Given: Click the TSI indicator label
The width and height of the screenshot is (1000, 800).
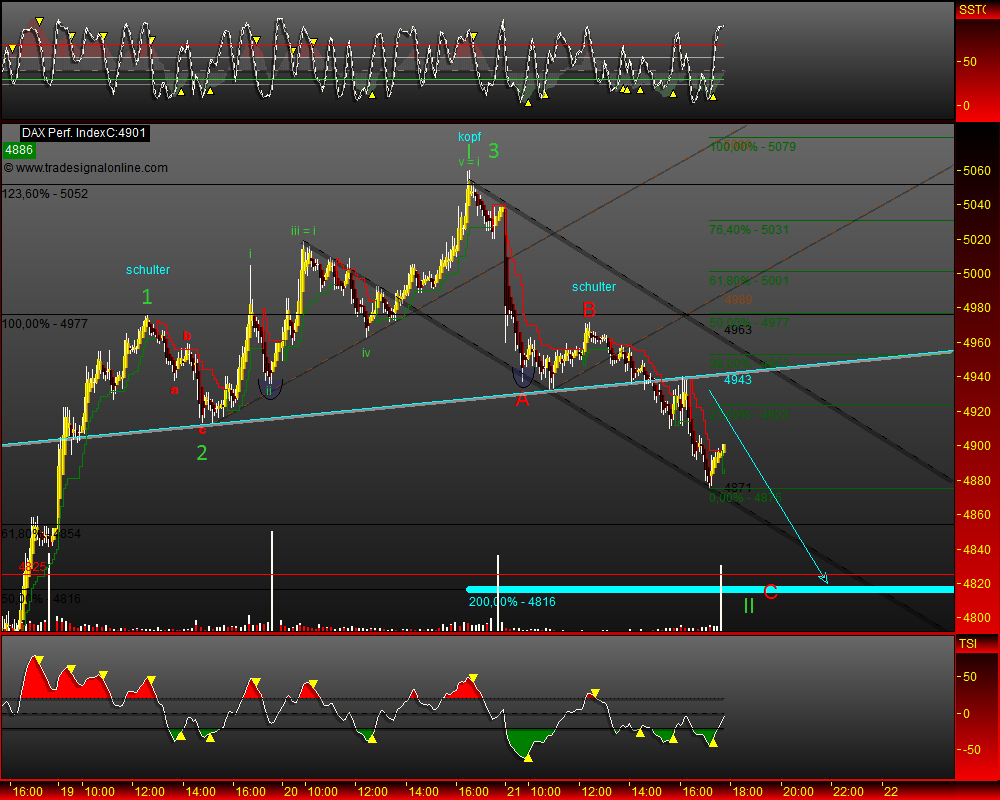Looking at the screenshot, I should tap(967, 644).
